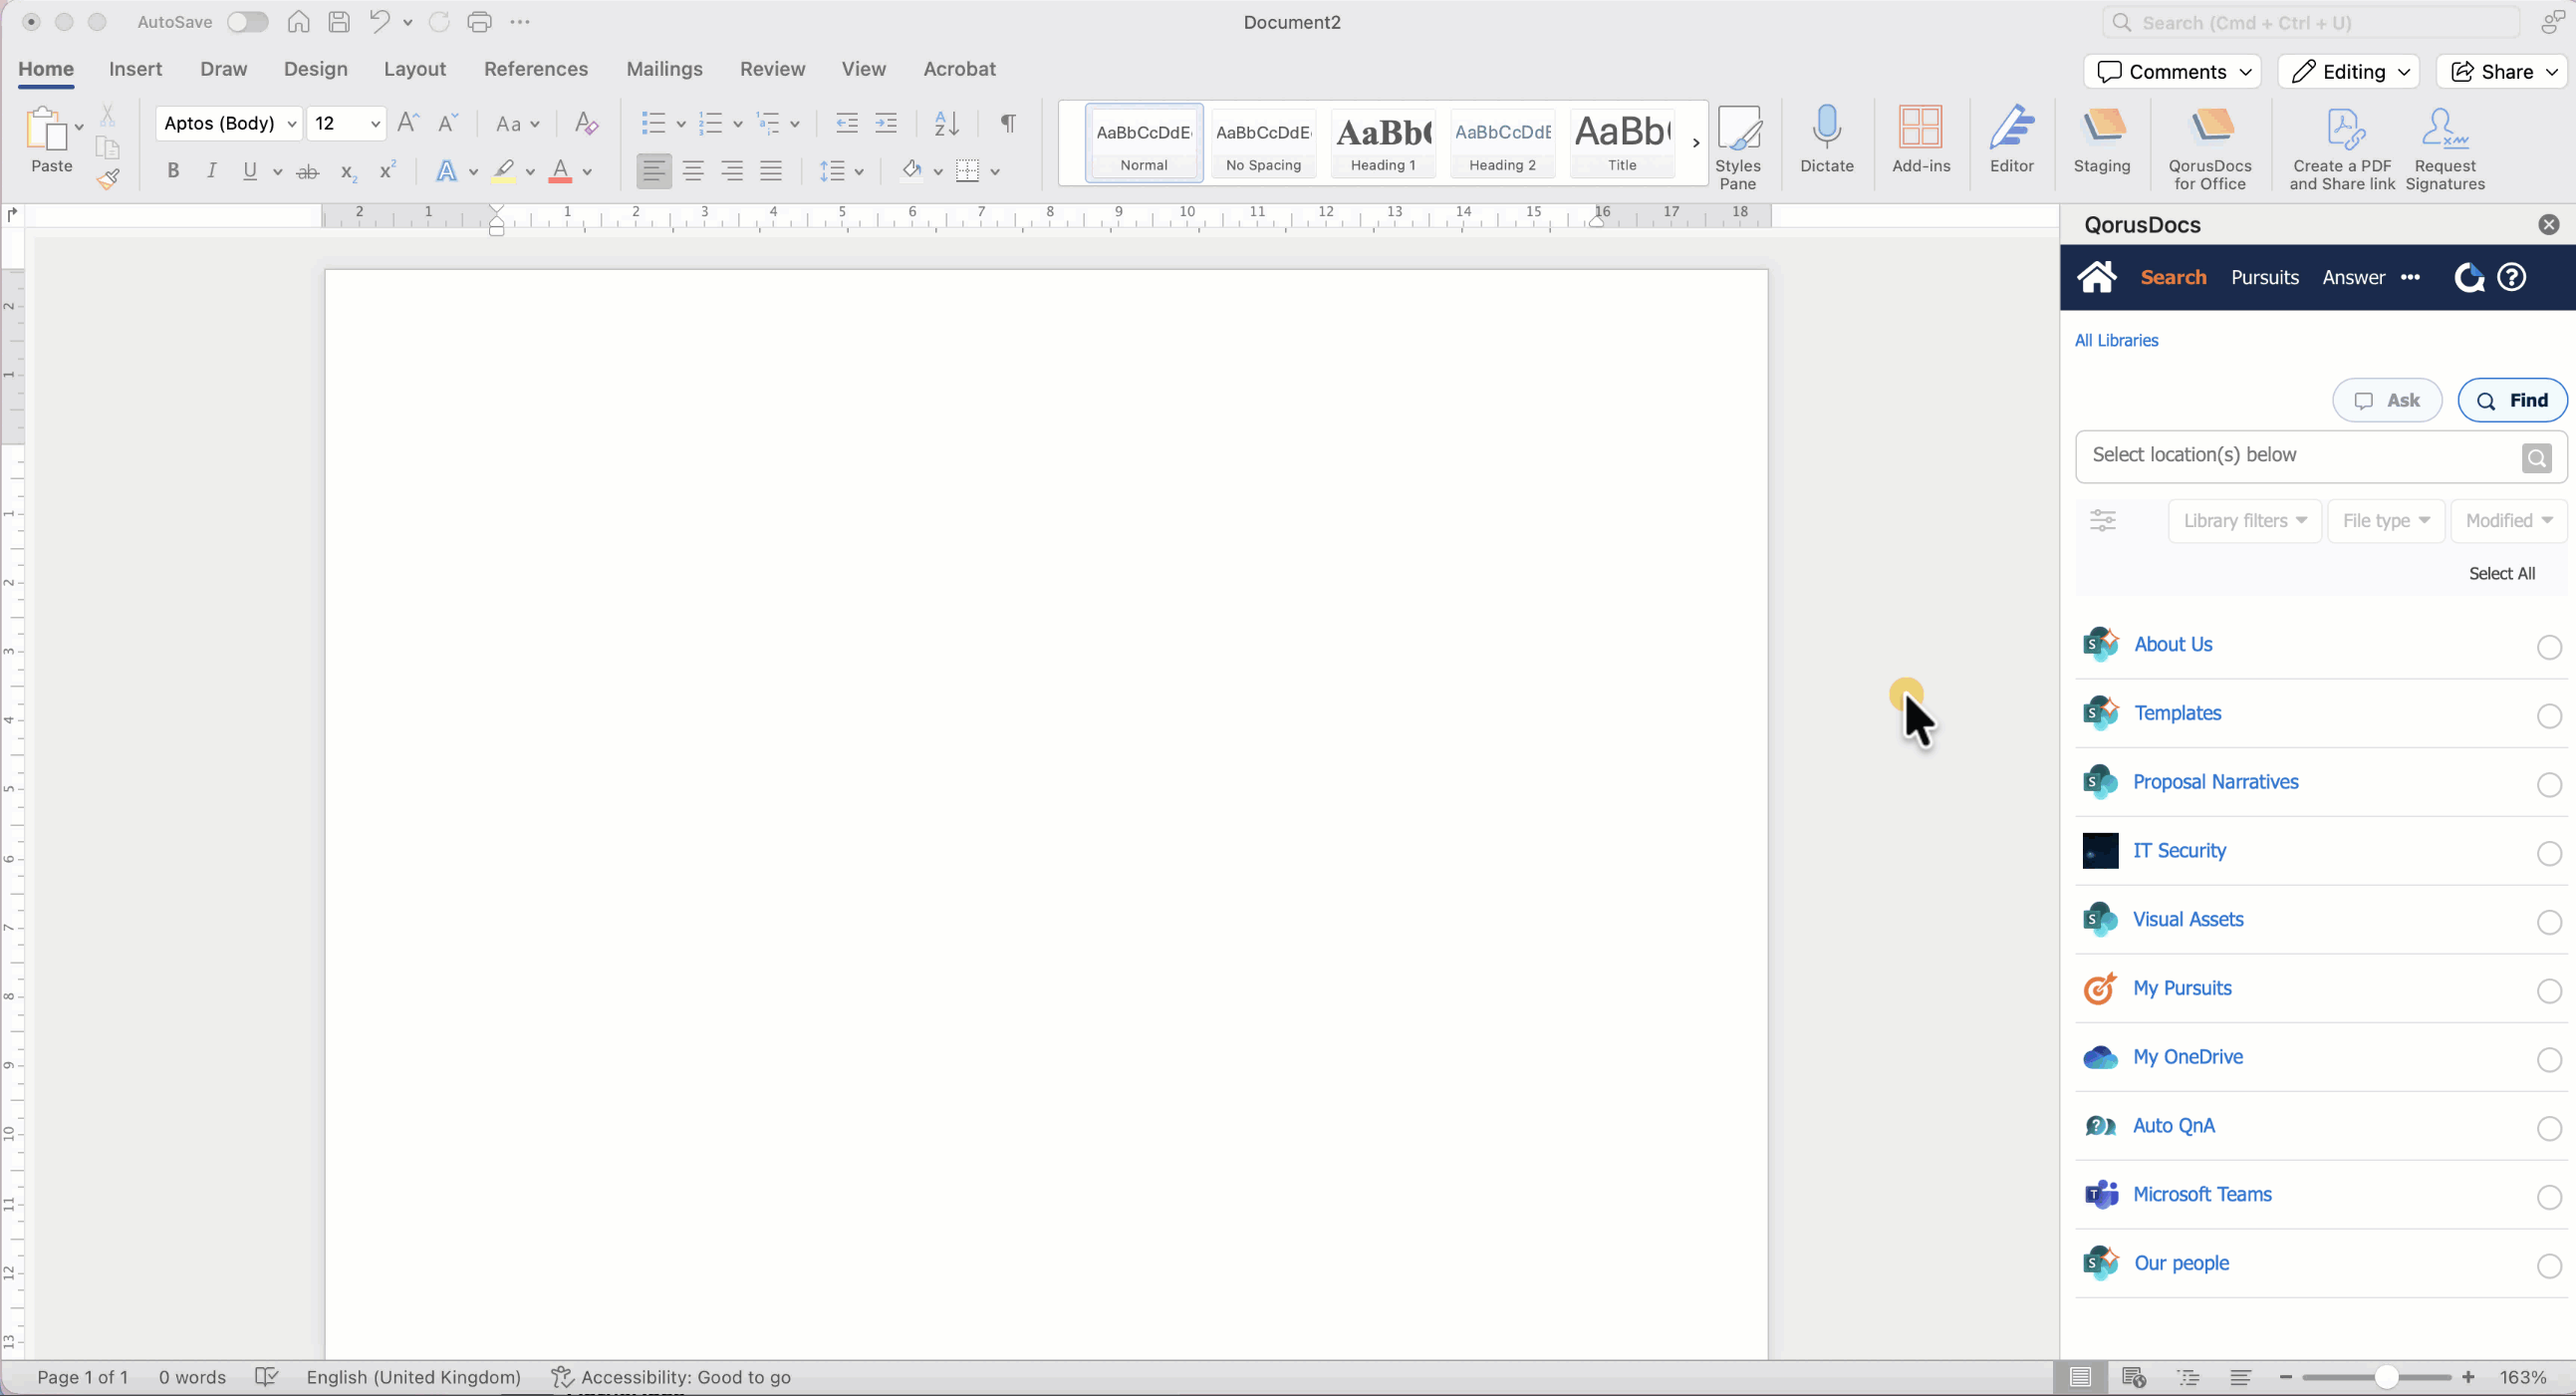Start Dictate microphone
The width and height of the screenshot is (2576, 1396).
pos(1827,139)
